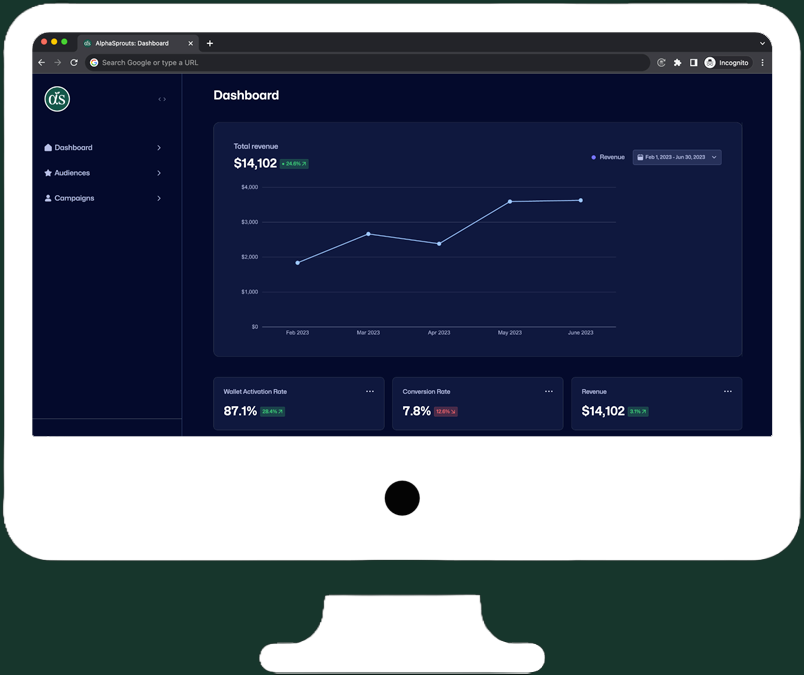
Task: Open Revenue card options menu
Action: [x=727, y=391]
